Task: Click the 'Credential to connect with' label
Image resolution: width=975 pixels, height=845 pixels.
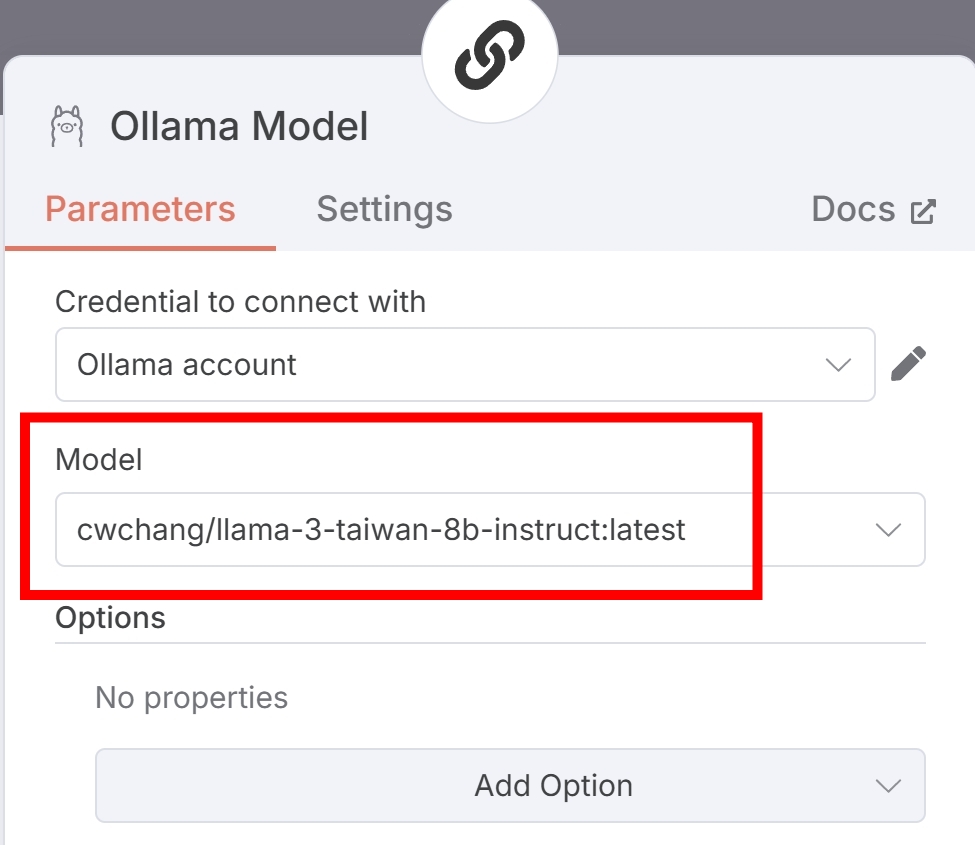Action: [x=241, y=302]
